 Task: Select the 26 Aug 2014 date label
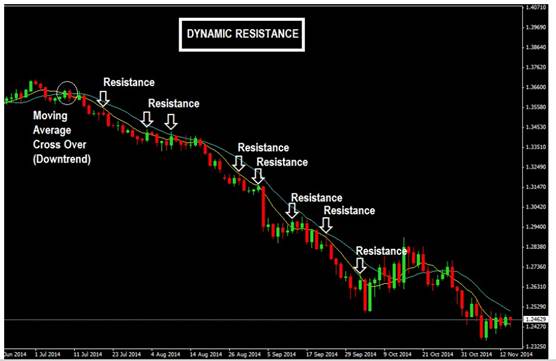[x=245, y=354]
